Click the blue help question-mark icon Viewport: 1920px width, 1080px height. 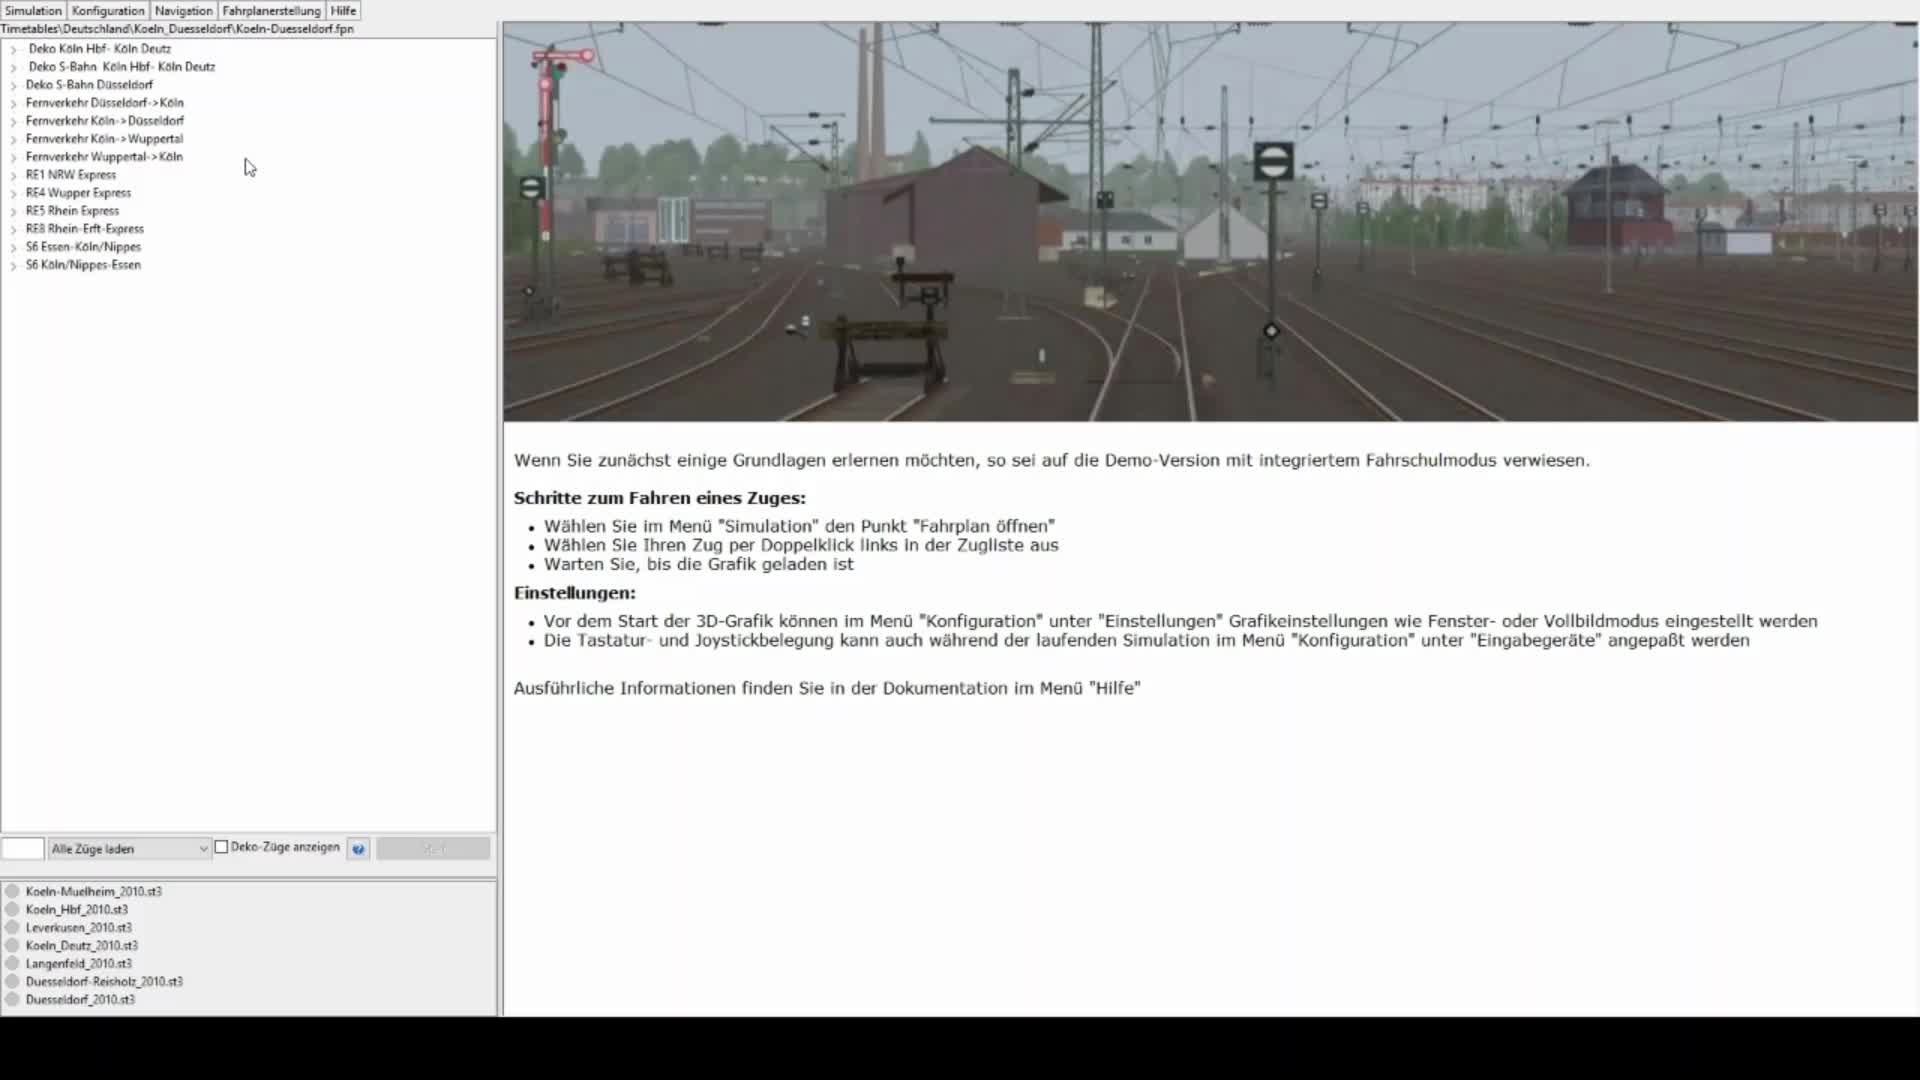[358, 849]
